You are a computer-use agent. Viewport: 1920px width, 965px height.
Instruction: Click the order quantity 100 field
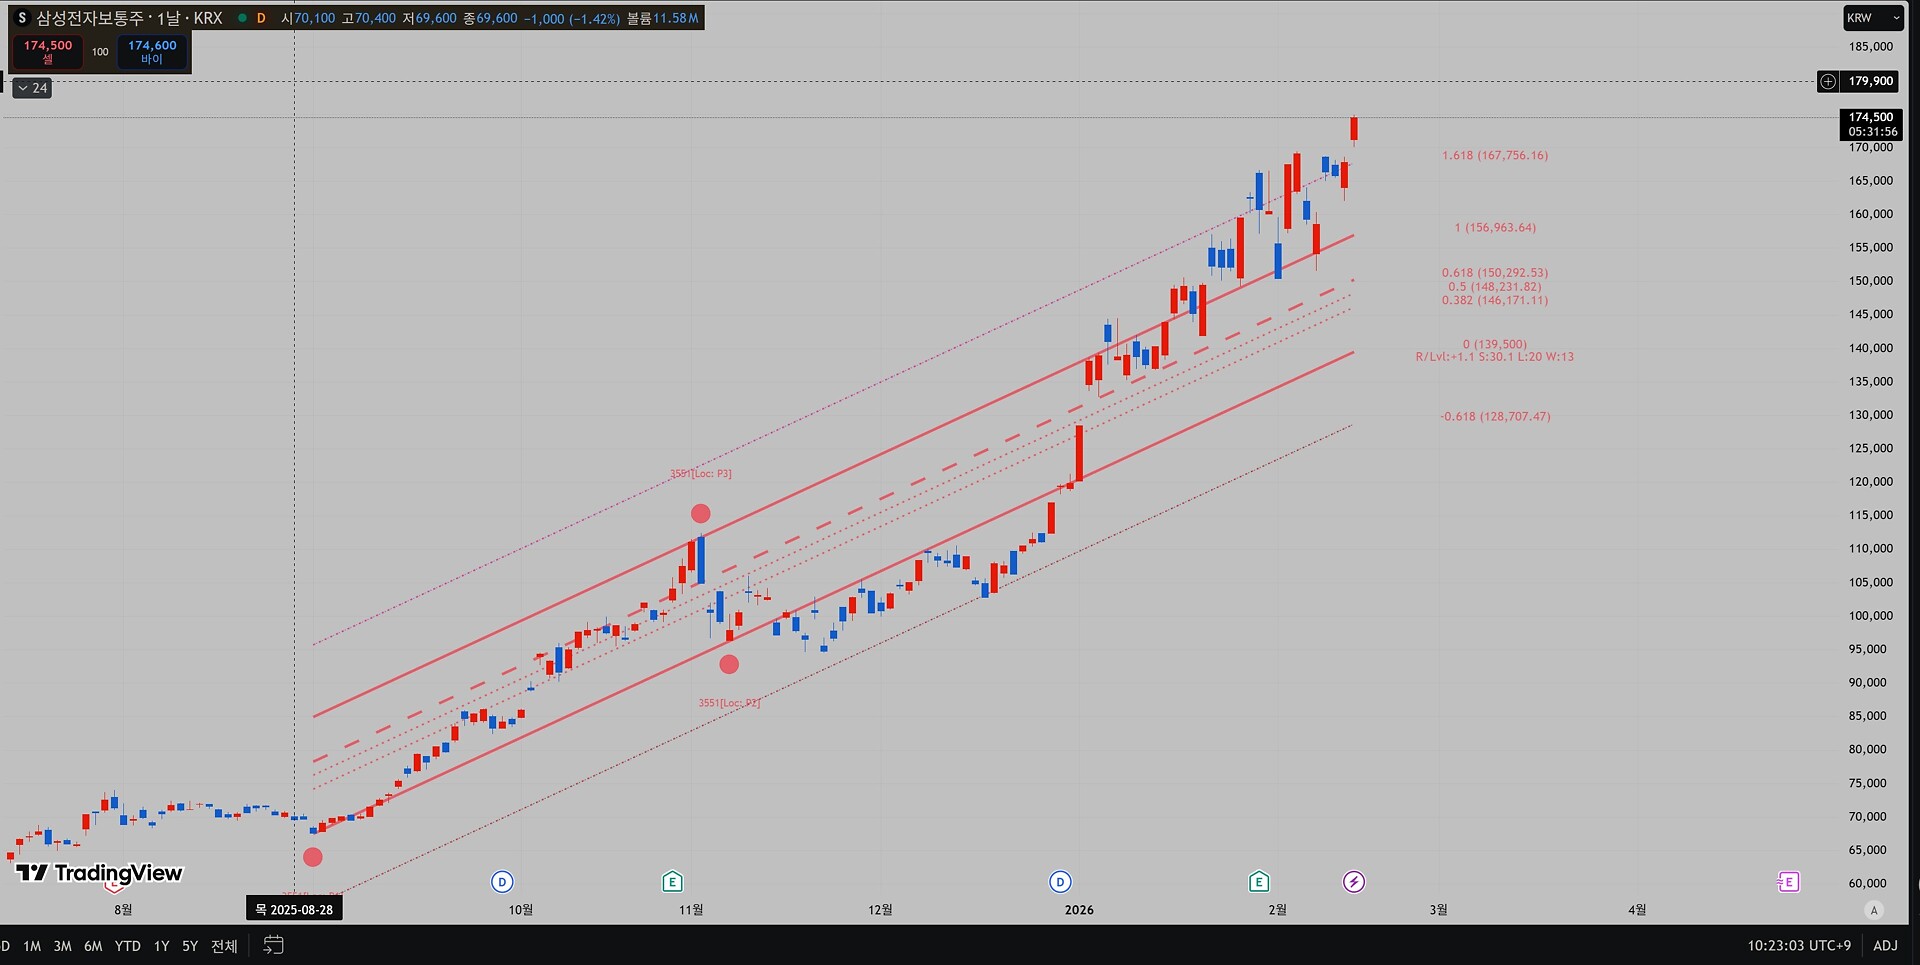coord(100,52)
